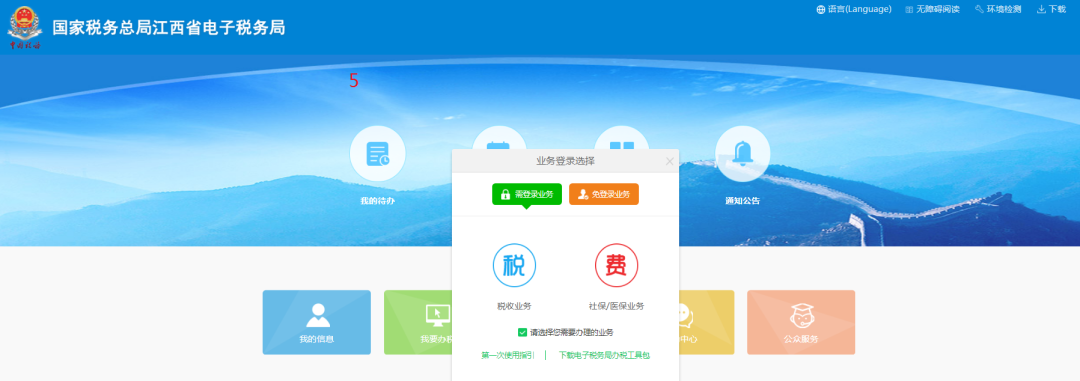Open 通知公告 bell icon

742,154
